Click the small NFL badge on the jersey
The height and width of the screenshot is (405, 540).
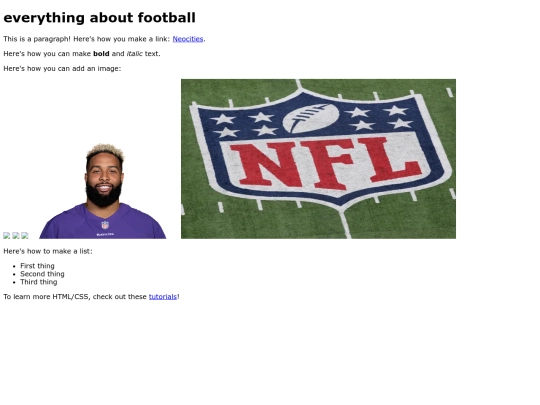(105, 225)
